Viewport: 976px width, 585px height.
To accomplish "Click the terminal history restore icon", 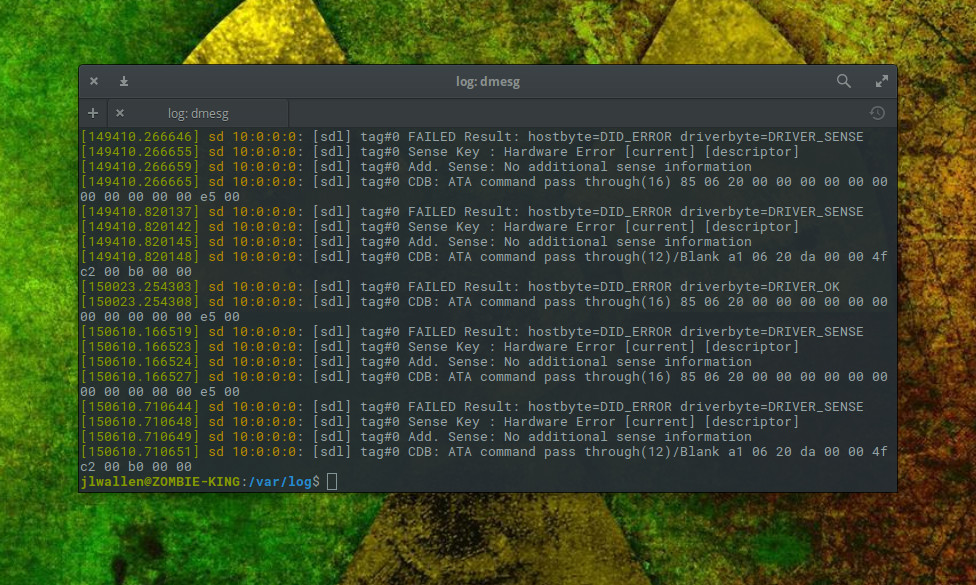I will (877, 113).
